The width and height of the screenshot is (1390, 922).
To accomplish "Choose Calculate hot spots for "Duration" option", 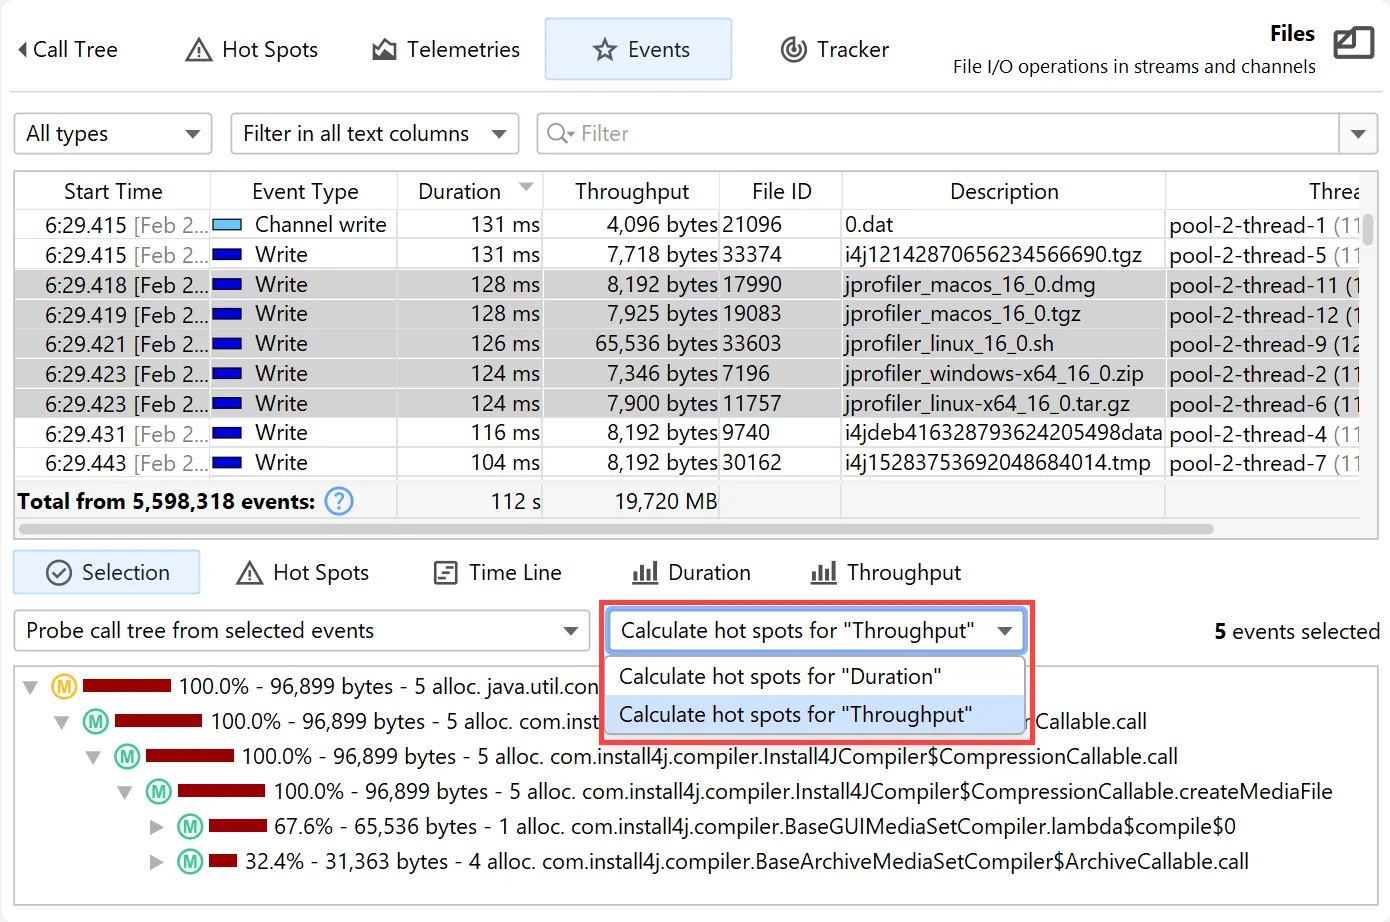I will click(815, 677).
